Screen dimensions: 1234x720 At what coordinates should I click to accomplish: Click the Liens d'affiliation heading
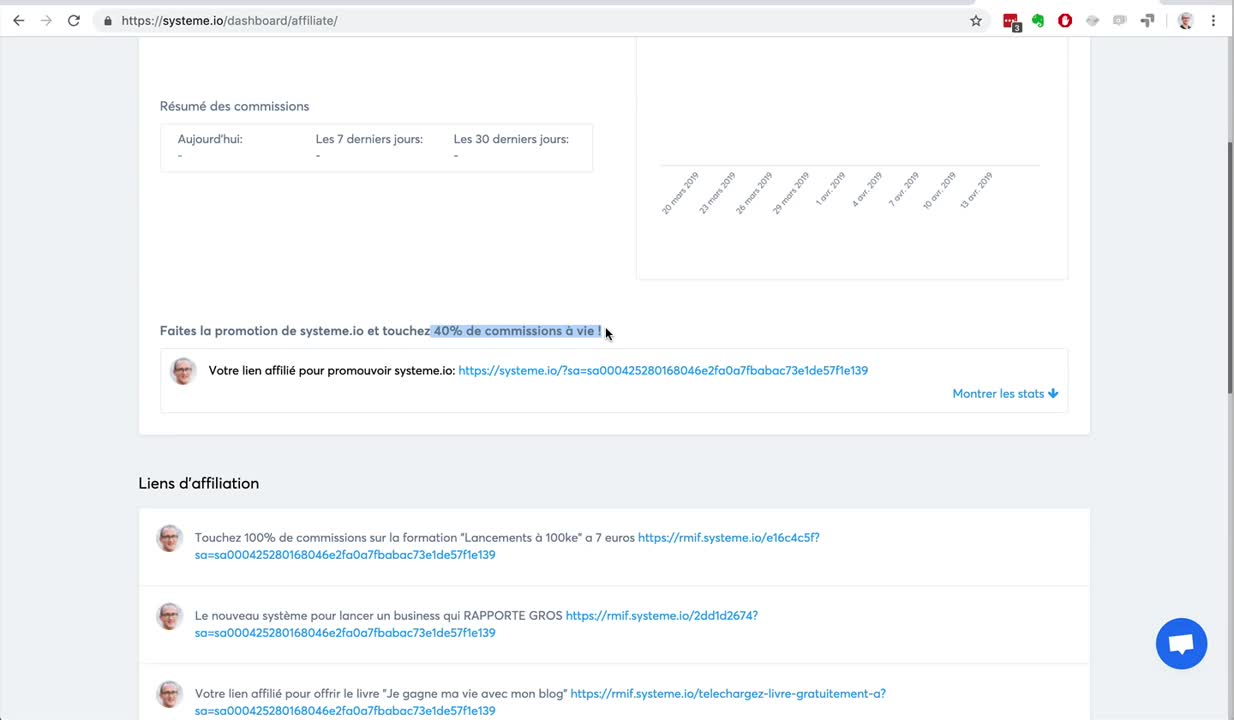pos(198,483)
